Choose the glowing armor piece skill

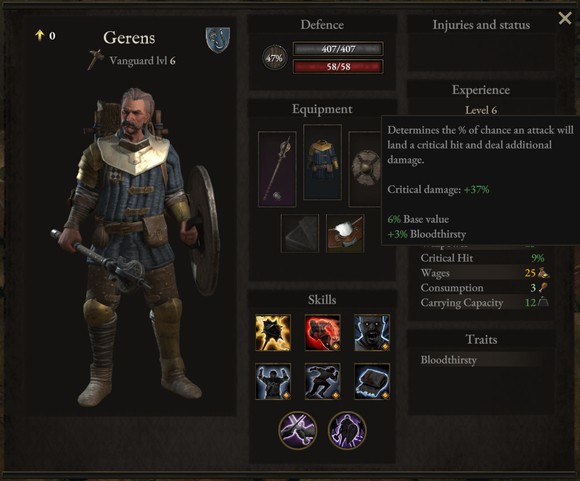pyautogui.click(x=372, y=381)
